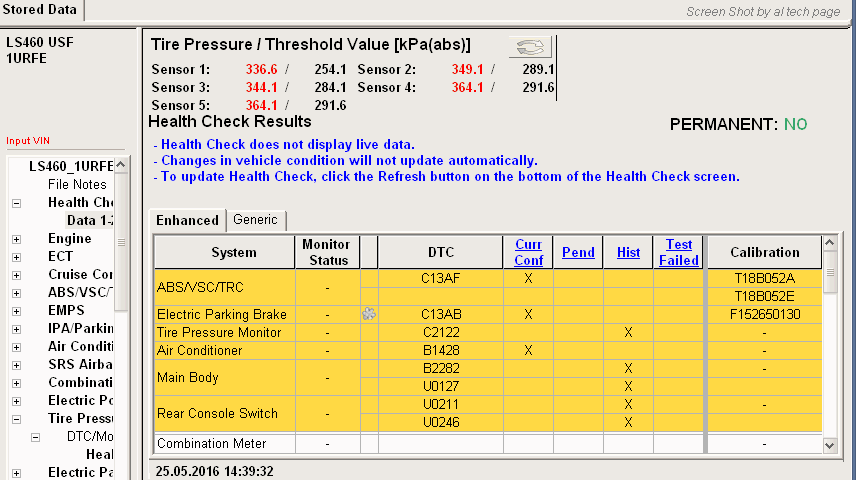Click the Curr Conf column link
Screen dimensions: 856x480
[x=528, y=252]
